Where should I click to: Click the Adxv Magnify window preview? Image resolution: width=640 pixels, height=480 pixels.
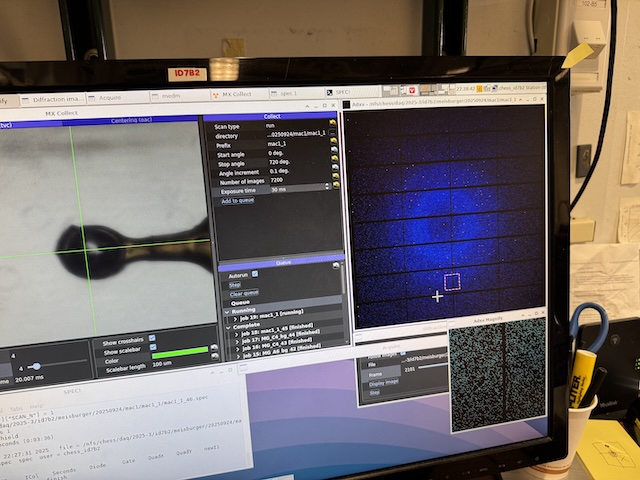(x=498, y=373)
